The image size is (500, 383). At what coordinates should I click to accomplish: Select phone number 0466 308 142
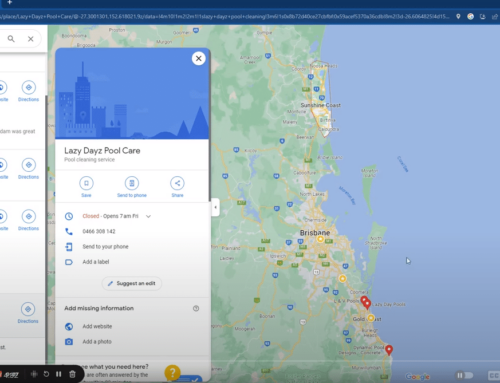point(99,231)
